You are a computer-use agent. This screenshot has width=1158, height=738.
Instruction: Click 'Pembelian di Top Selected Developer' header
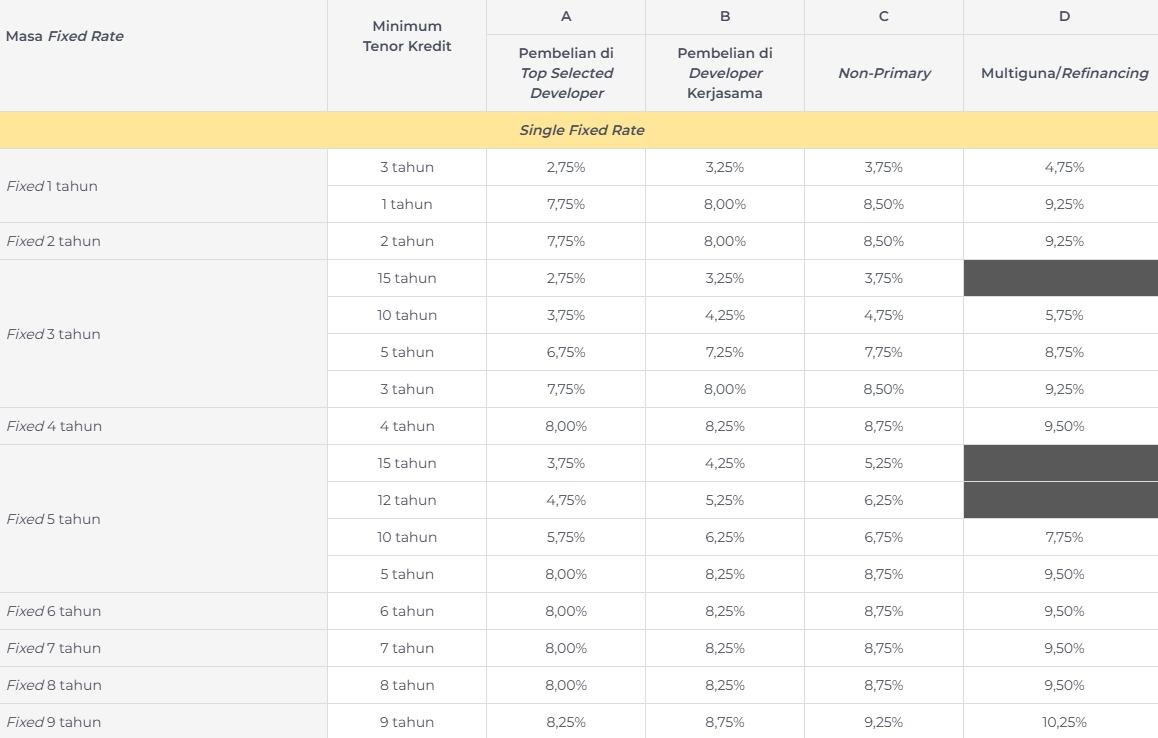click(566, 73)
